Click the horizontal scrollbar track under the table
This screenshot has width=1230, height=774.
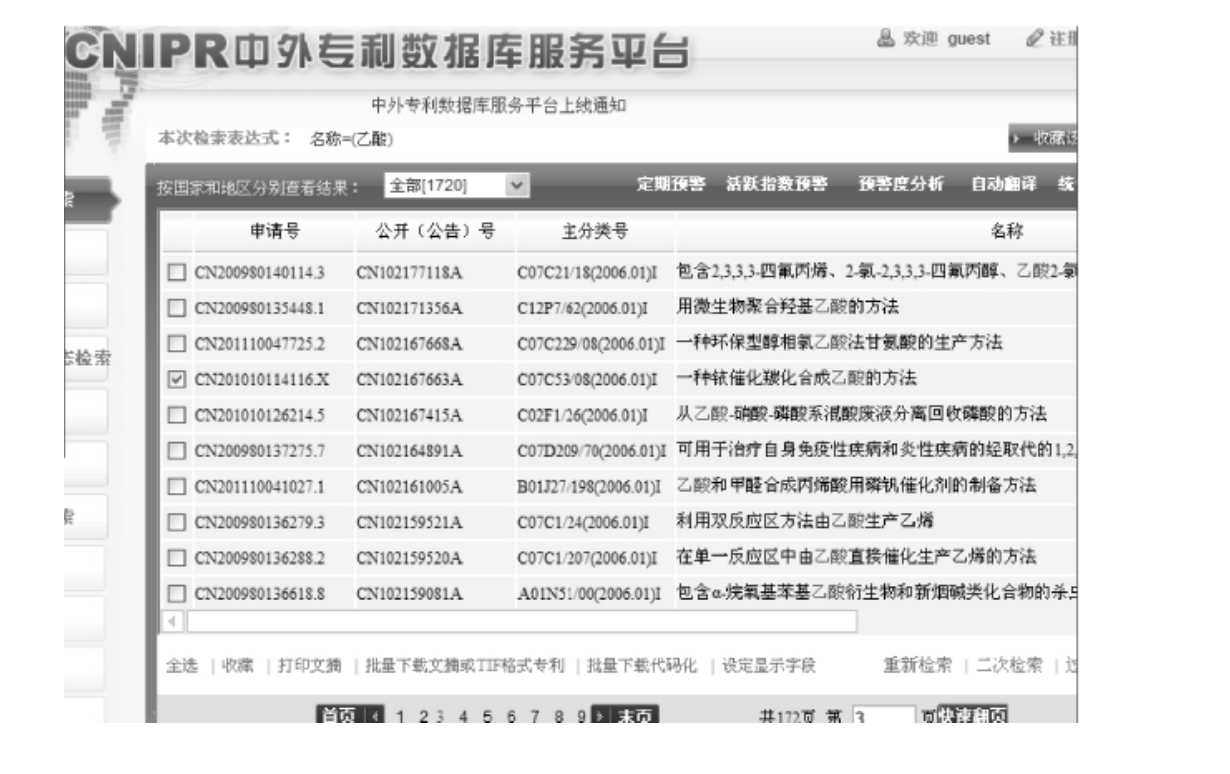point(520,622)
